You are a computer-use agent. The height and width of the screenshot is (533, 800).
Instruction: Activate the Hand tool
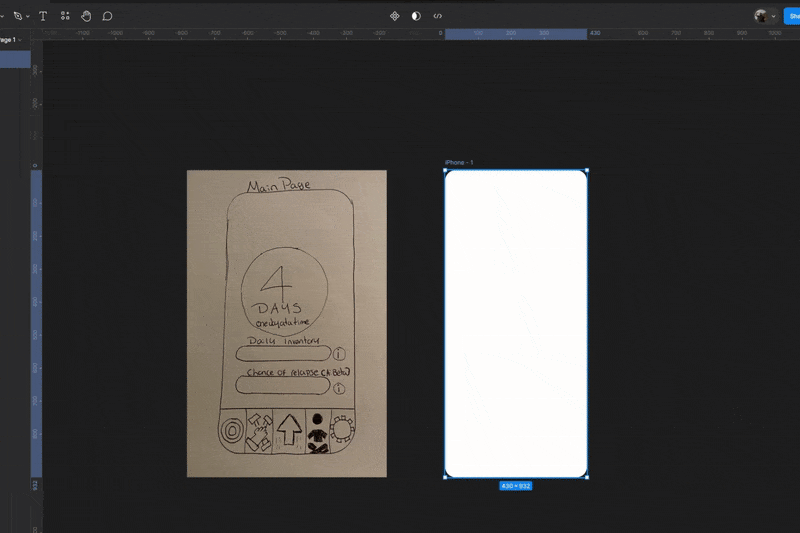(86, 16)
